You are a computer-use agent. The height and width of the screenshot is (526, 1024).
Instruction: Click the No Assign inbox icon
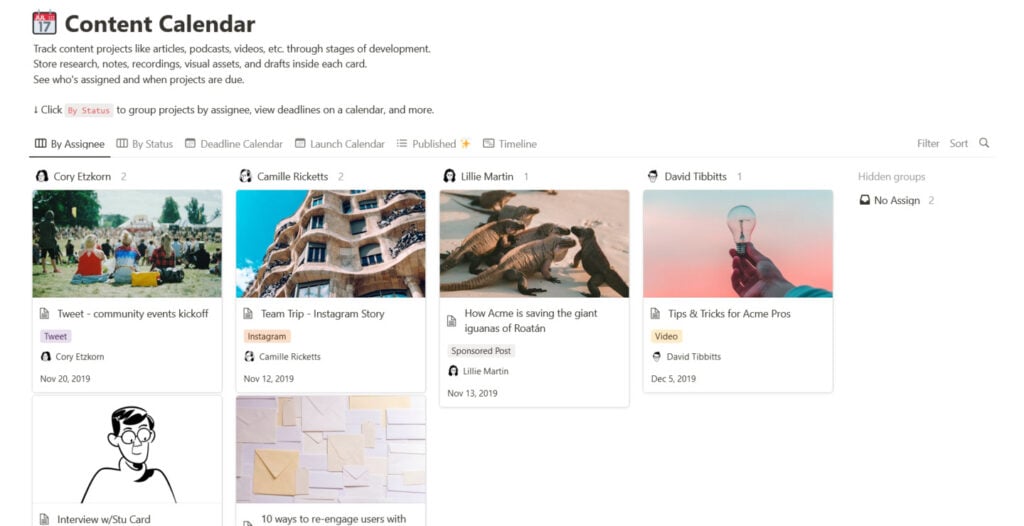pyautogui.click(x=865, y=200)
